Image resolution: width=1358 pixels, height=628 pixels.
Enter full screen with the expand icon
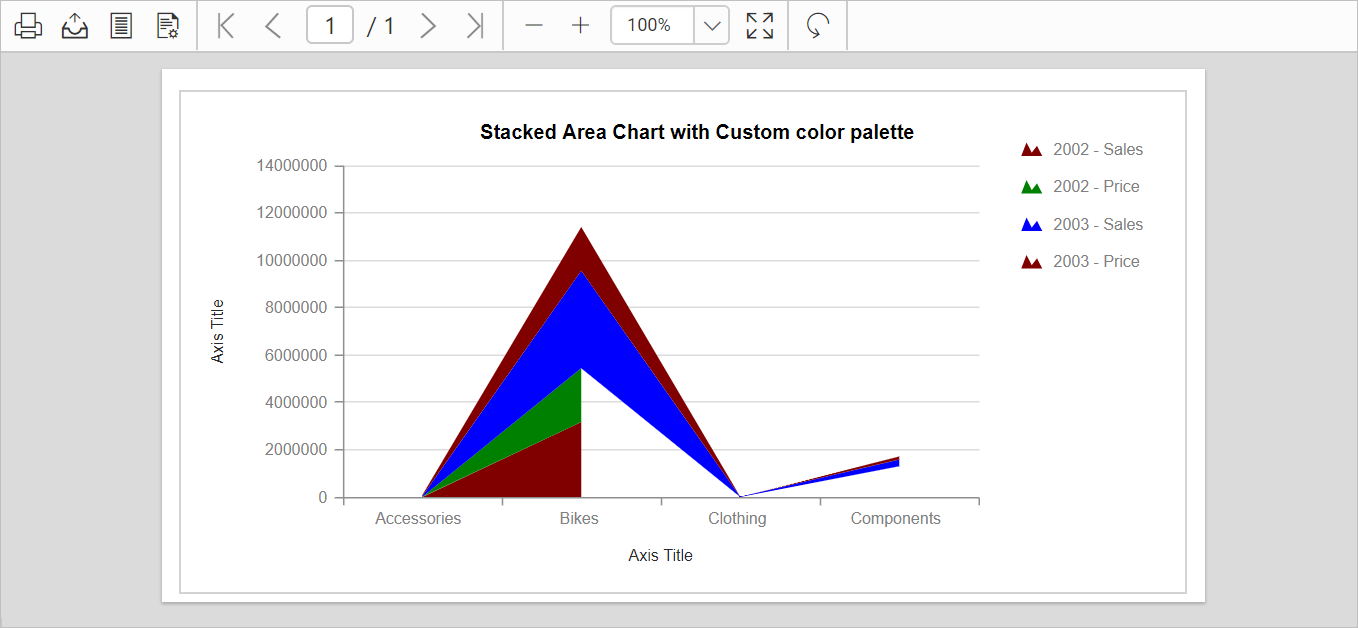759,25
